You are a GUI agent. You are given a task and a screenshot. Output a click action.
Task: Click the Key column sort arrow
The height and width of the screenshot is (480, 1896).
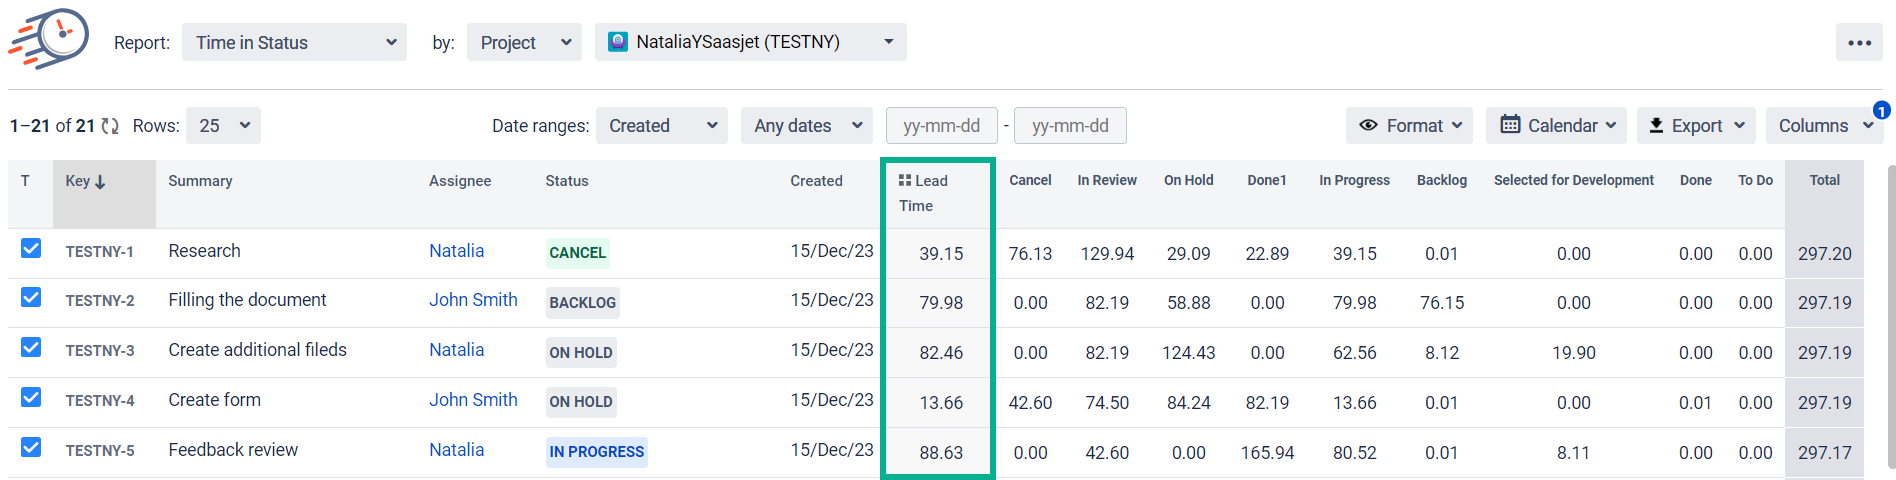pos(100,182)
